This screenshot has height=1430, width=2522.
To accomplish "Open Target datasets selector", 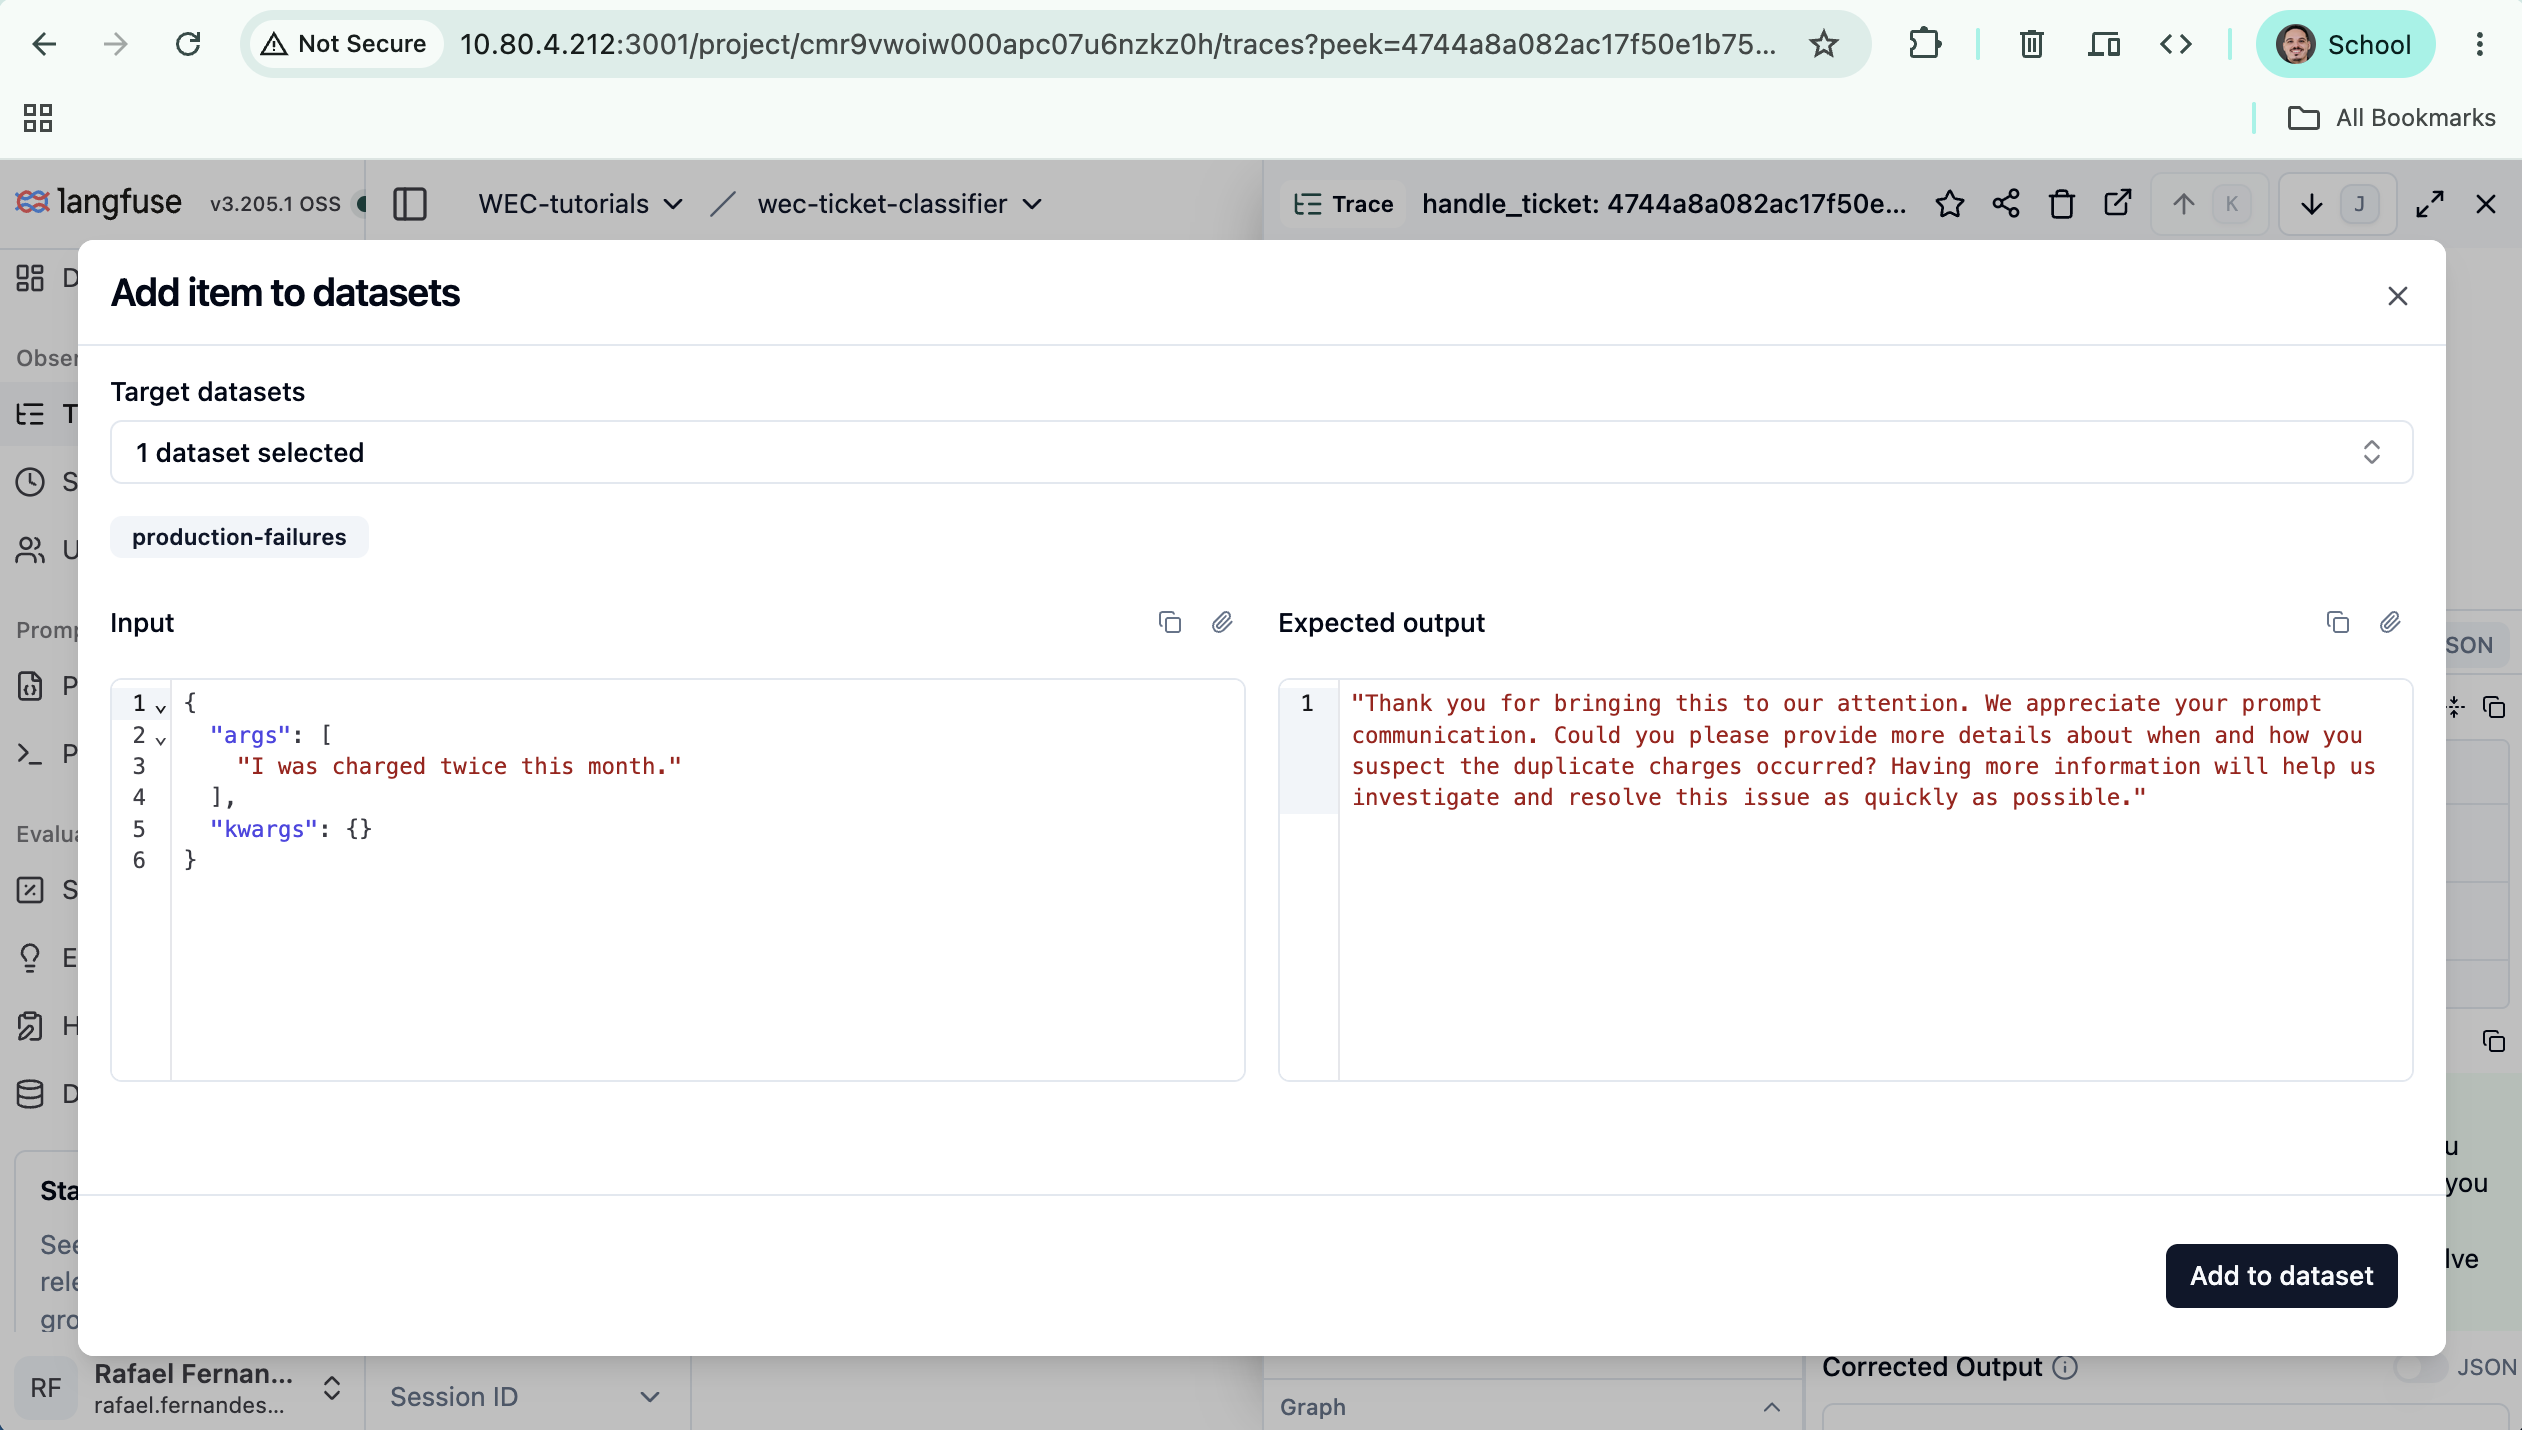I will click(x=1261, y=452).
